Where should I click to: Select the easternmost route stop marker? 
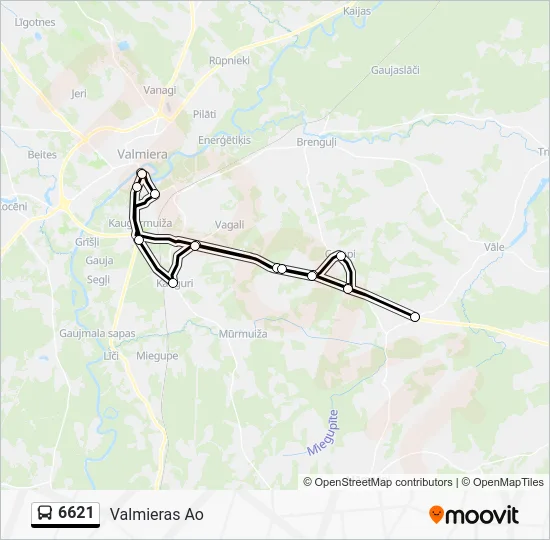click(415, 317)
